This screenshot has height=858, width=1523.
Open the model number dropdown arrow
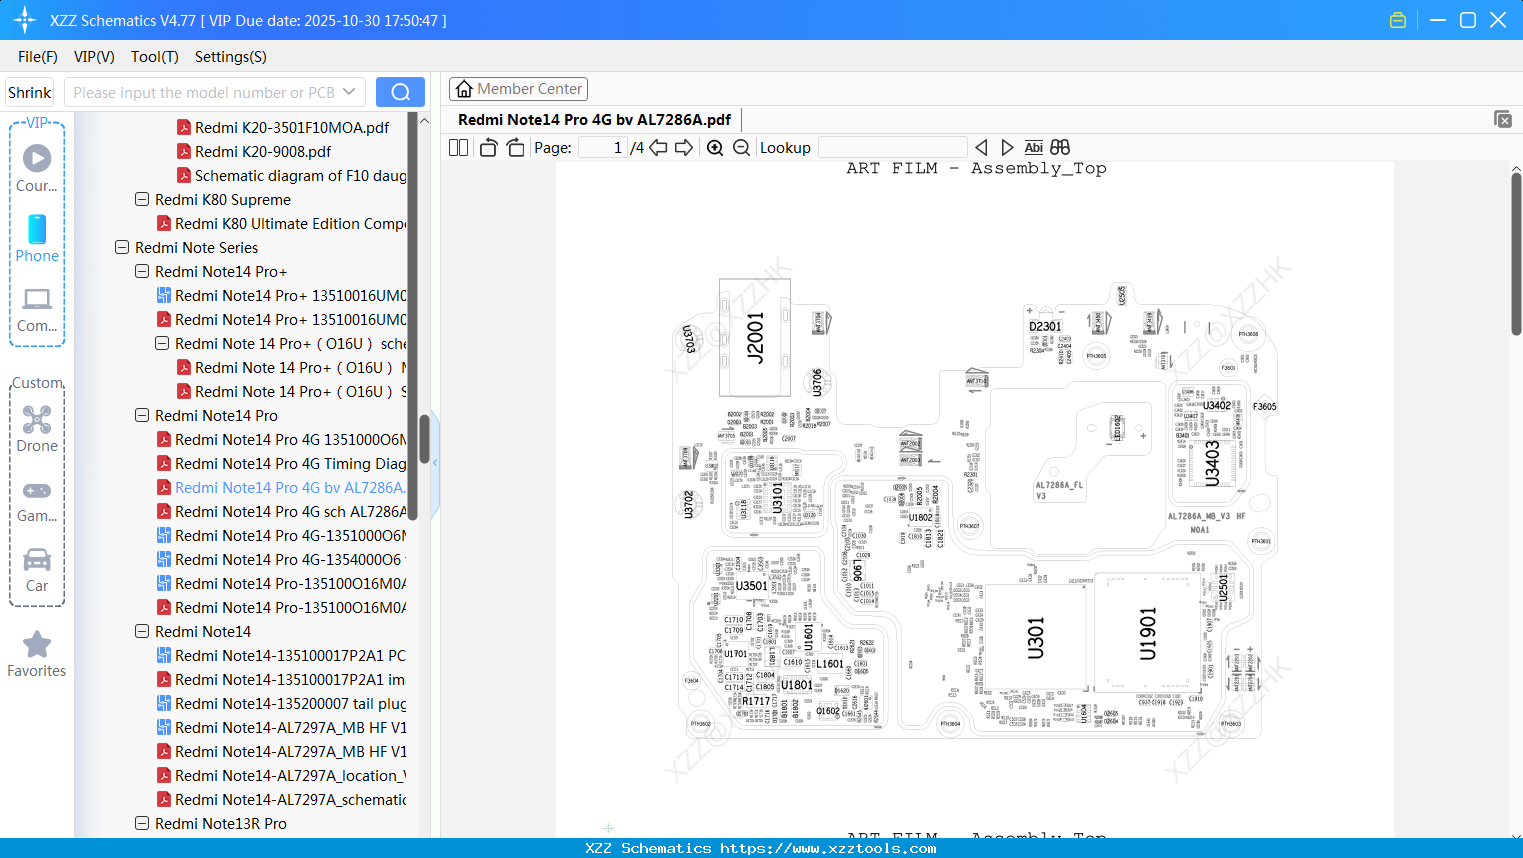(349, 92)
